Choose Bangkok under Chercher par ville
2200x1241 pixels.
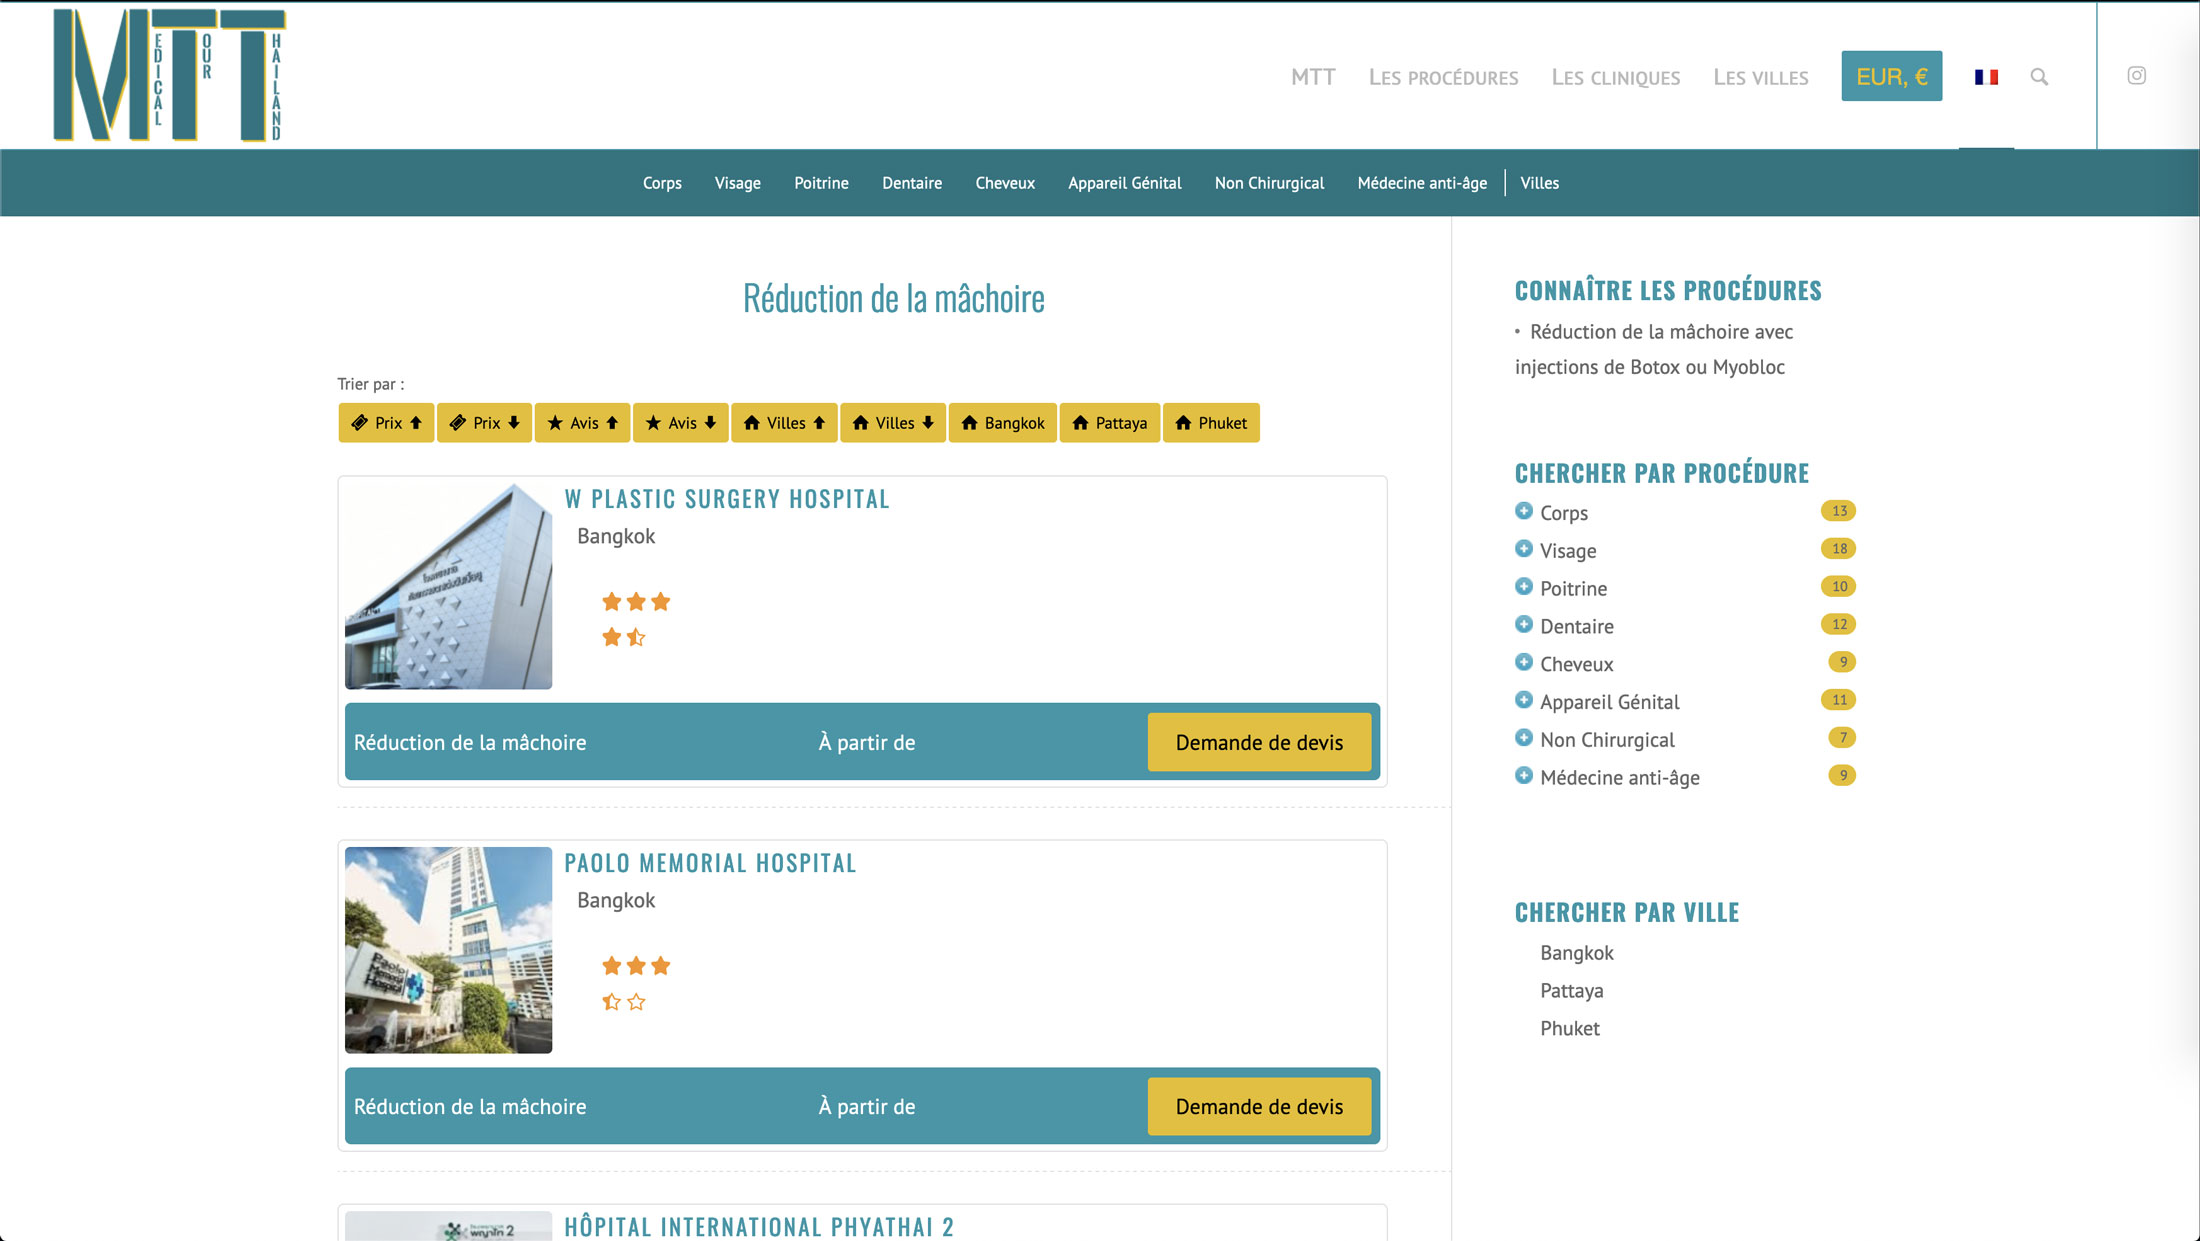pyautogui.click(x=1577, y=953)
